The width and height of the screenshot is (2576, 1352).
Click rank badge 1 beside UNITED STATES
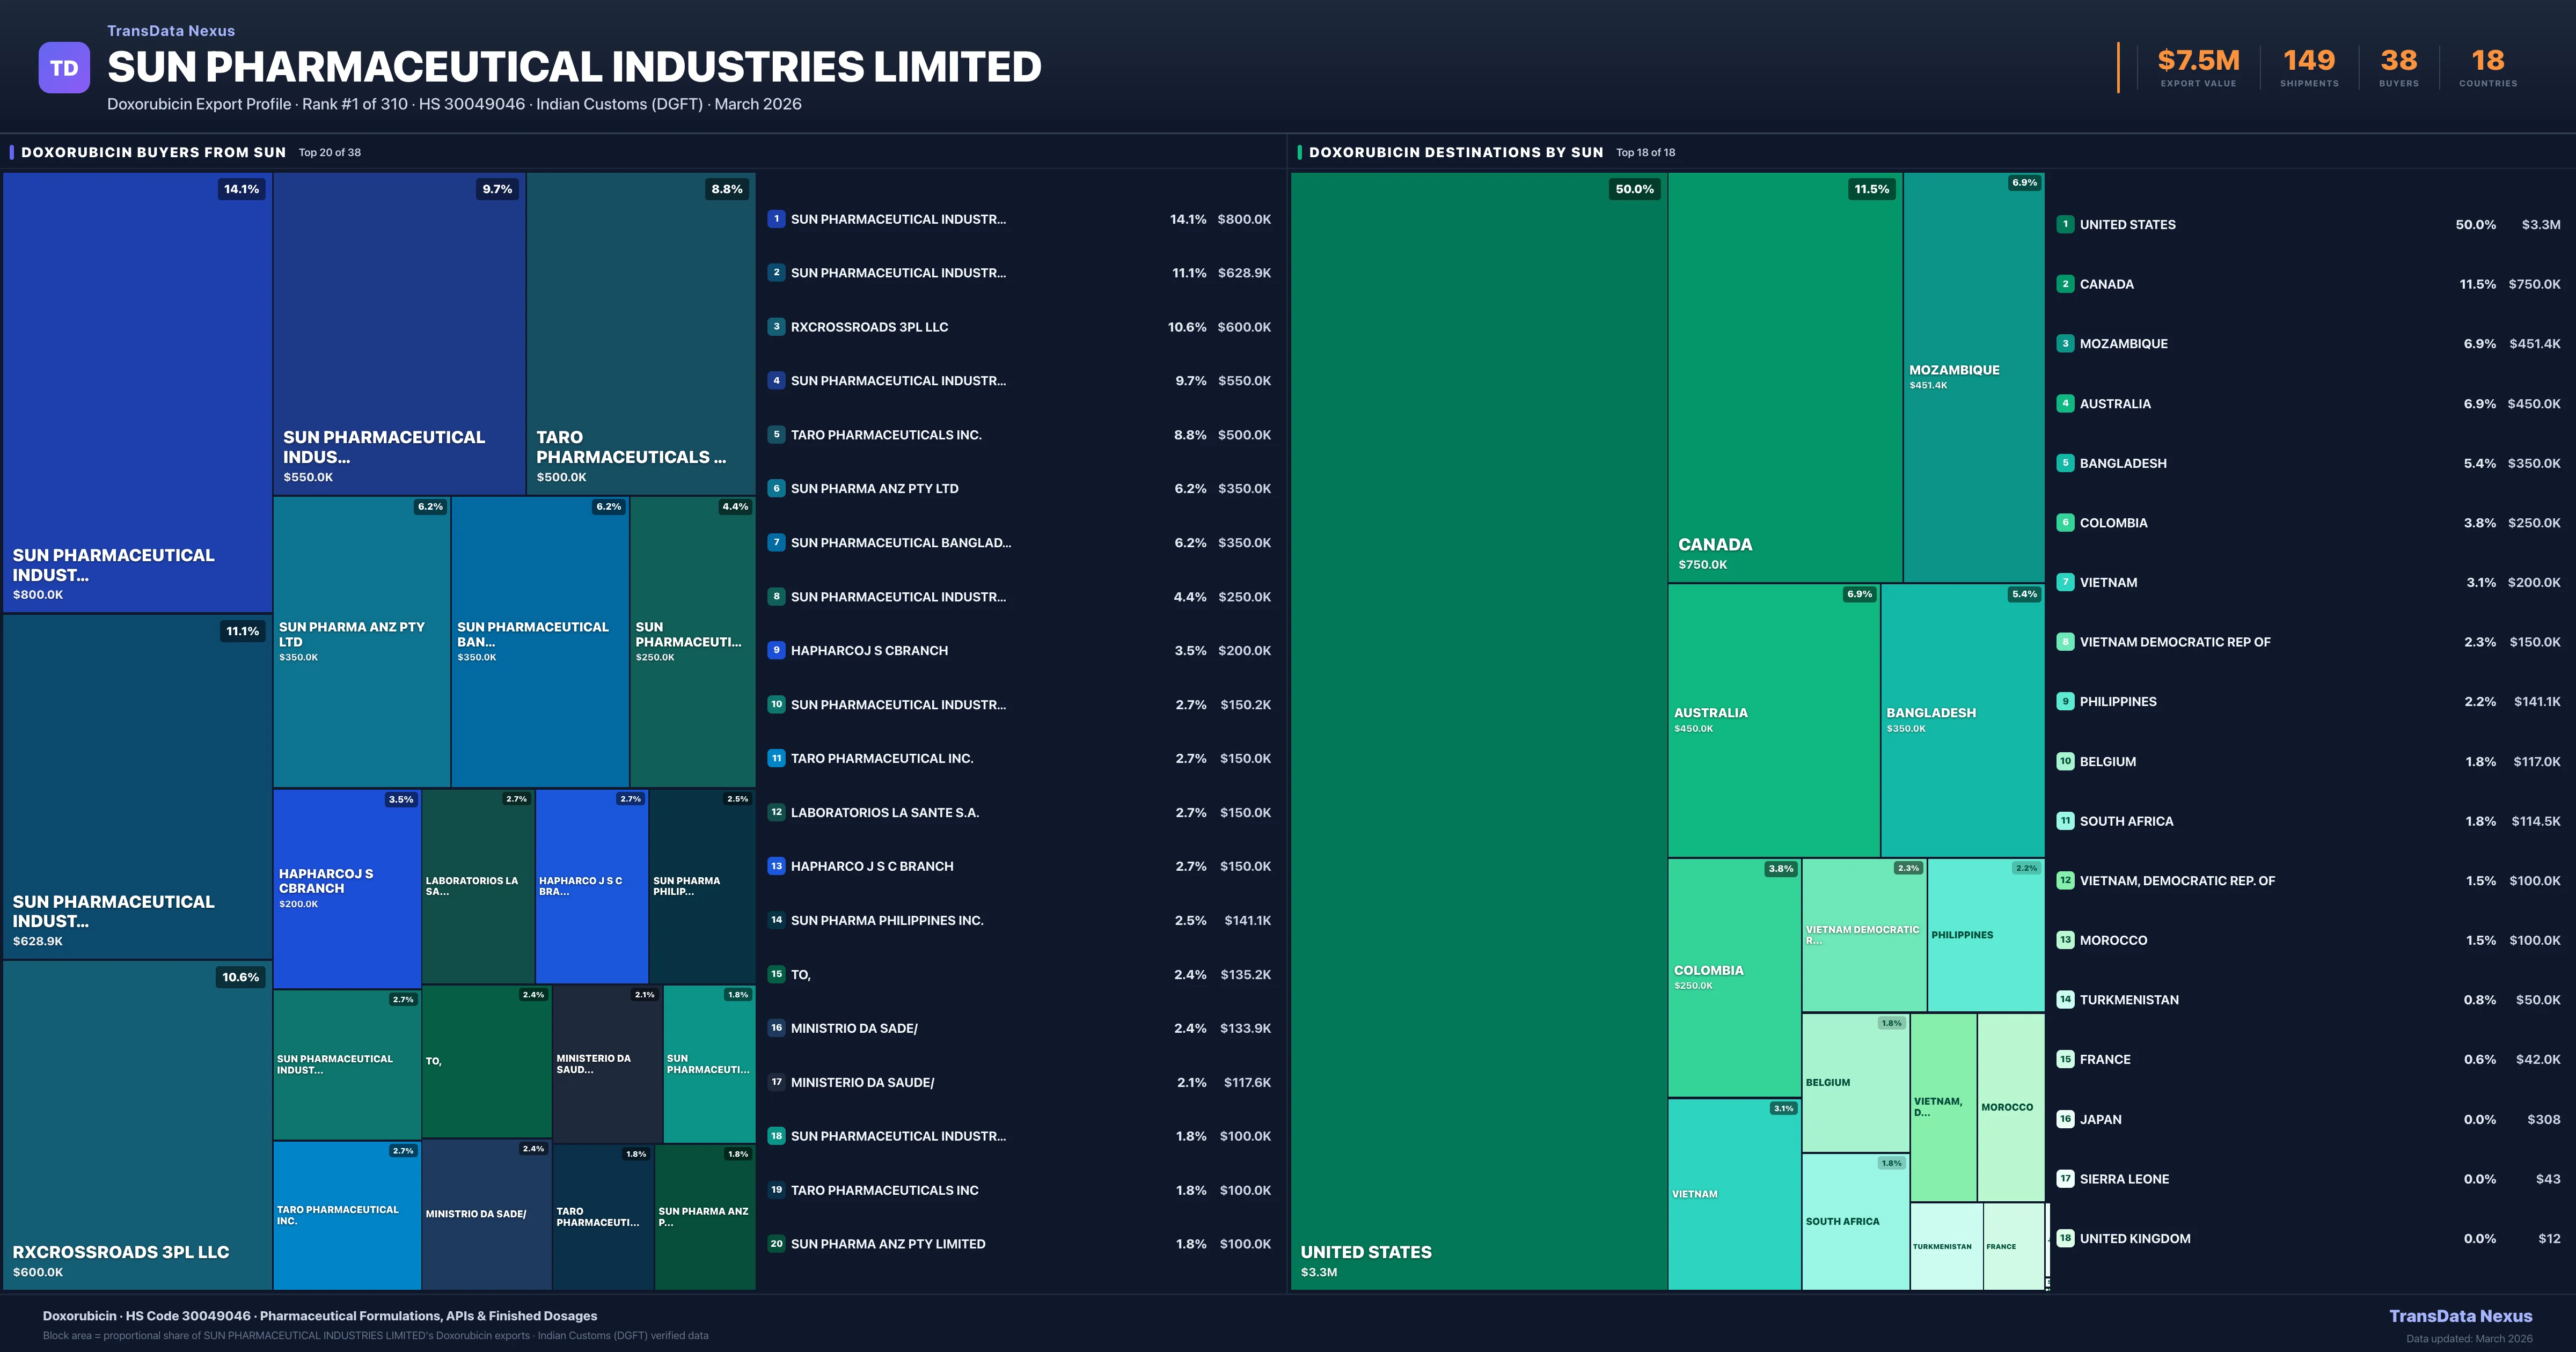click(x=2065, y=224)
